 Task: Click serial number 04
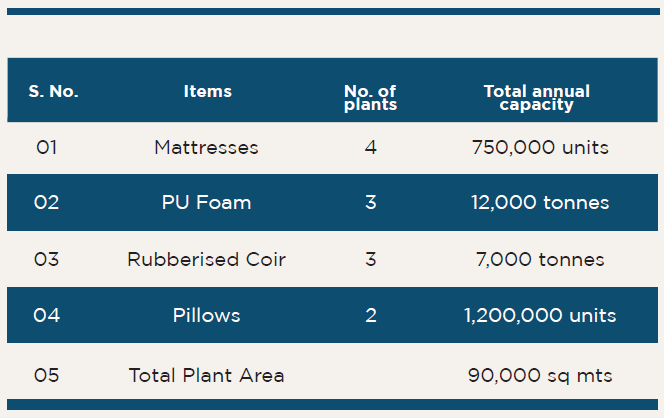coord(47,316)
